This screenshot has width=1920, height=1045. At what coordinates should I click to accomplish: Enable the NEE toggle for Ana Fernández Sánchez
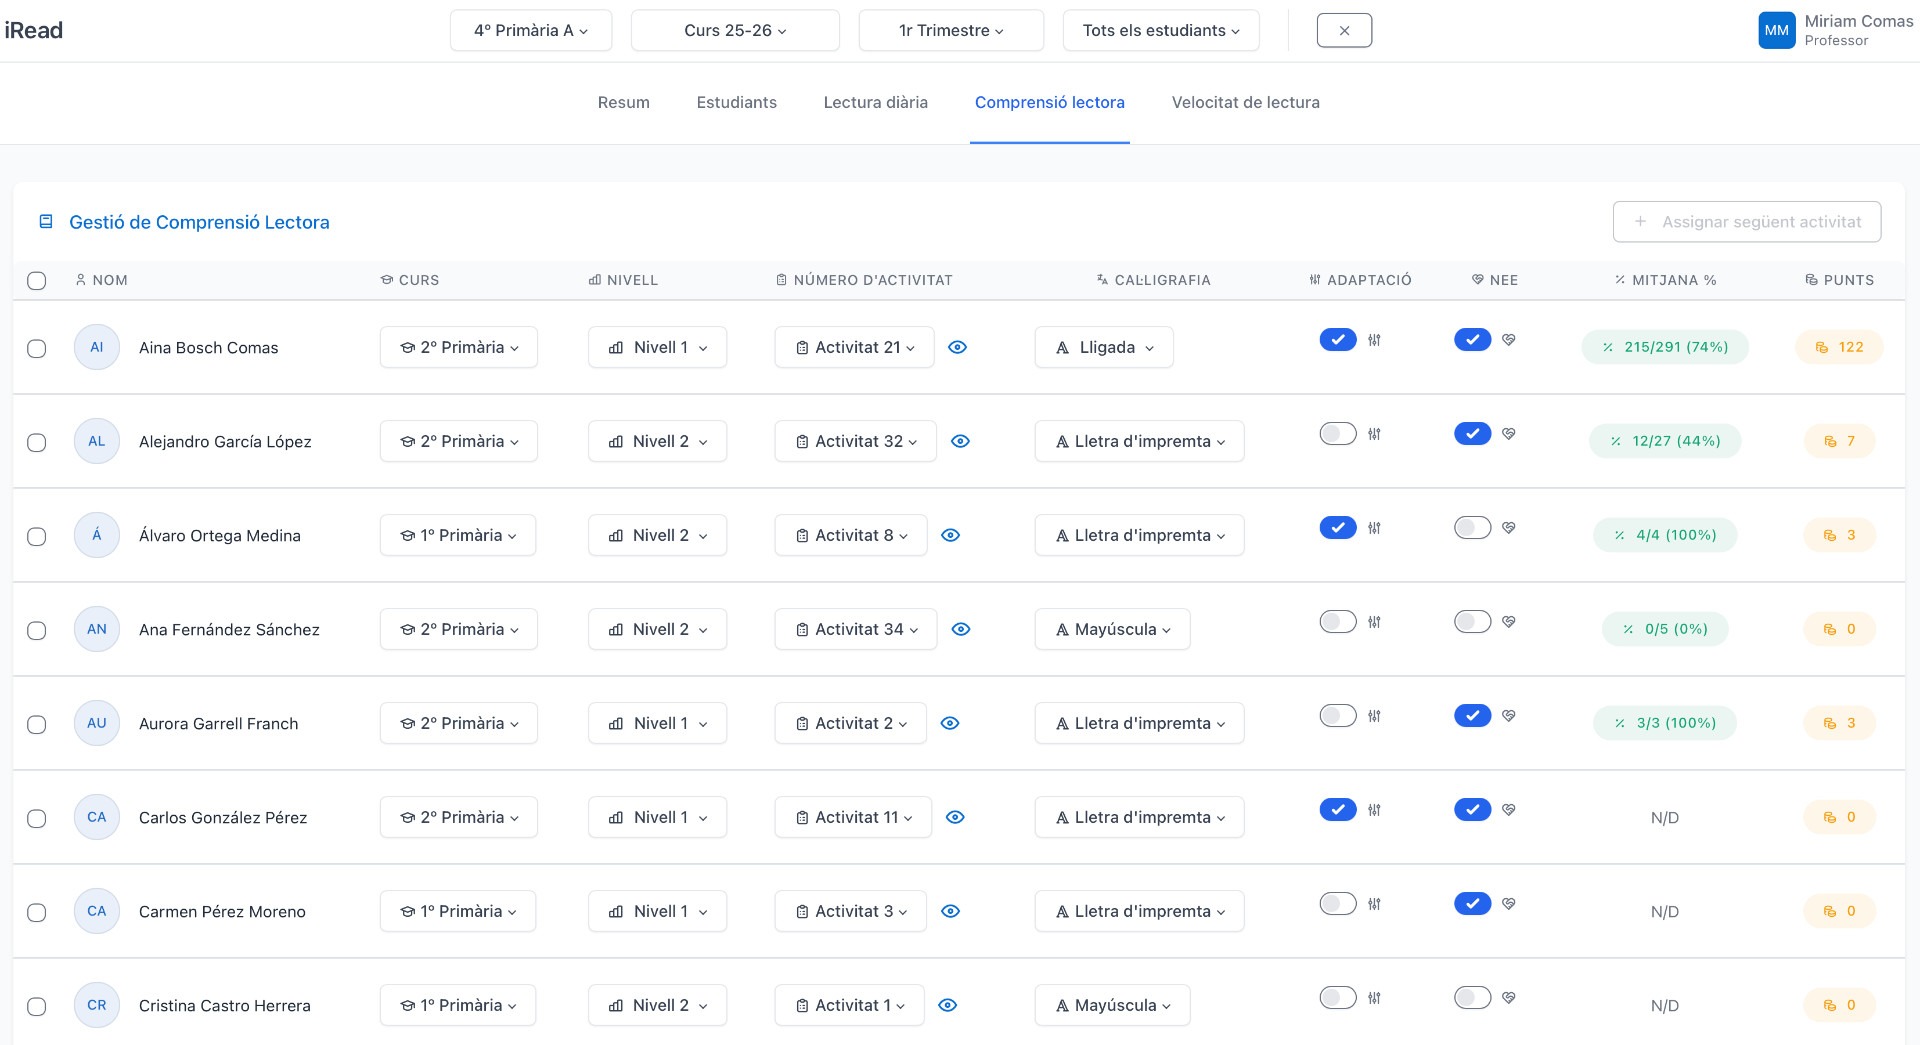click(x=1473, y=622)
